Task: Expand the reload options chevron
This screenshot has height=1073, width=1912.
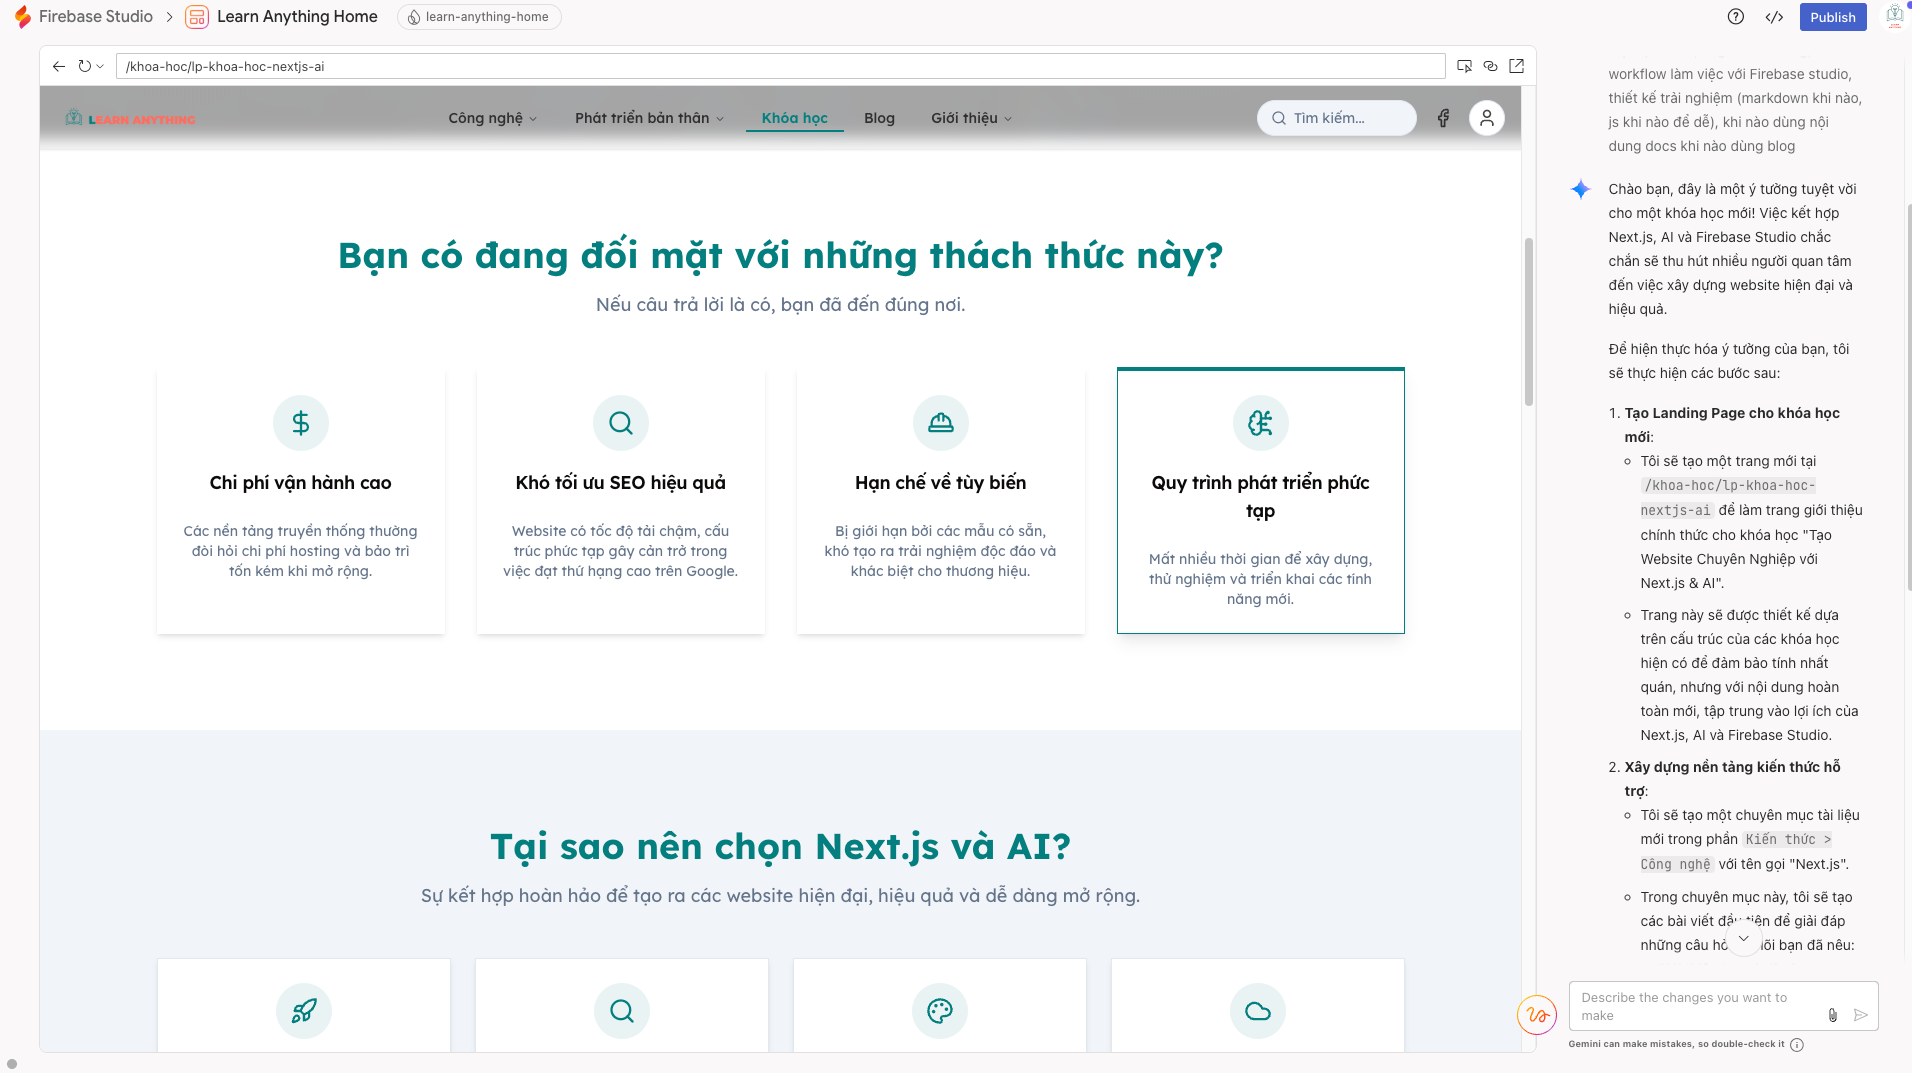Action: click(98, 66)
